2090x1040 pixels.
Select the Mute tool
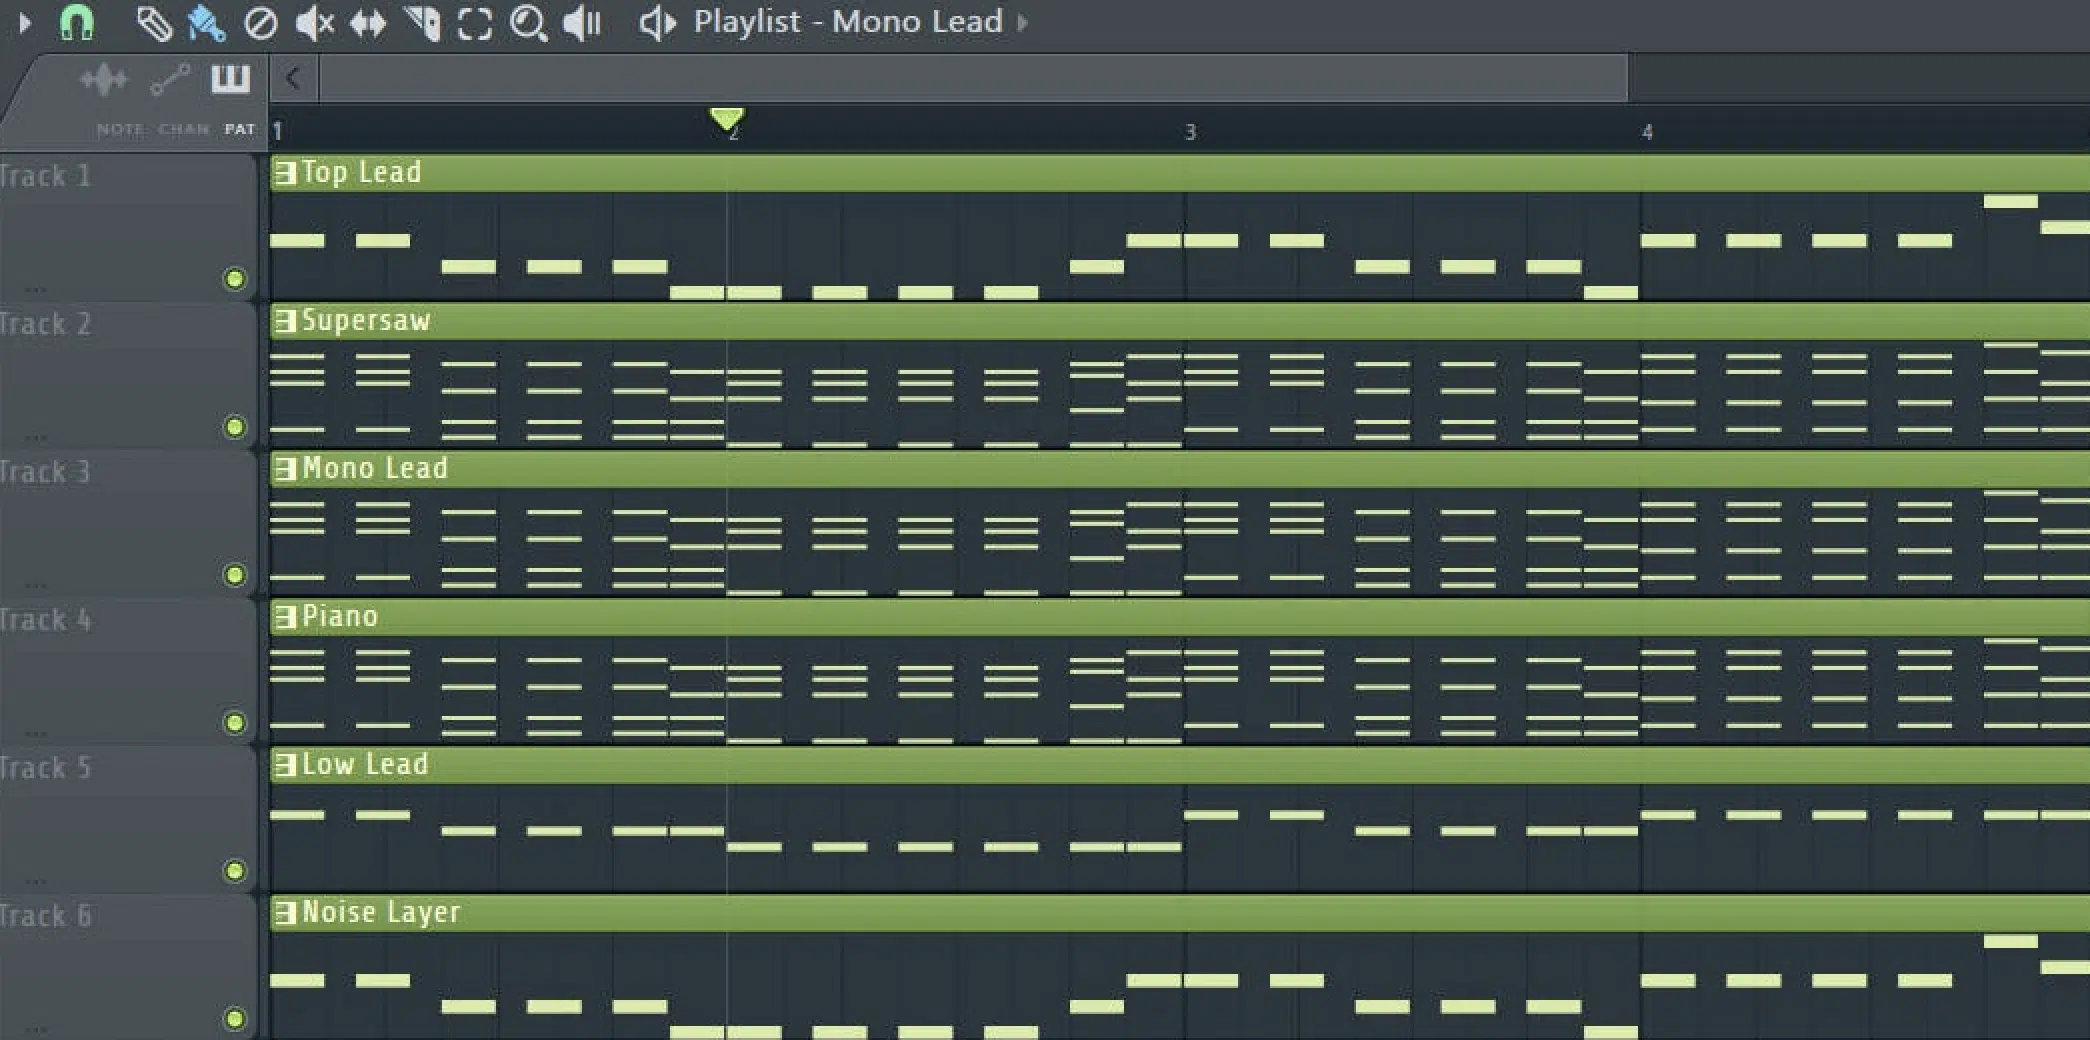pos(314,23)
